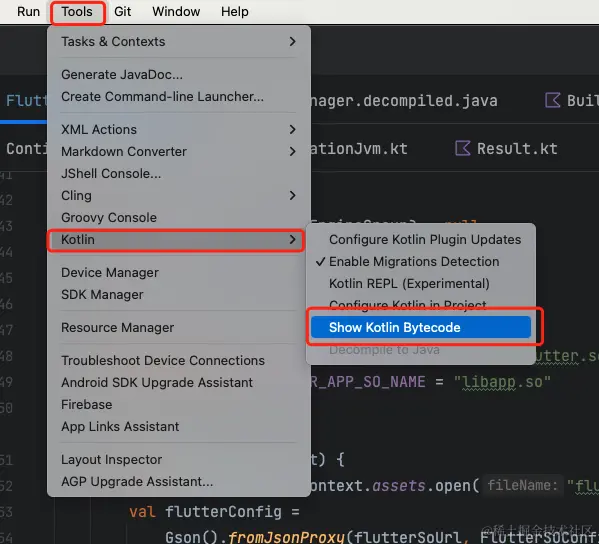
Task: Click the assets property in code
Action: click(399, 486)
